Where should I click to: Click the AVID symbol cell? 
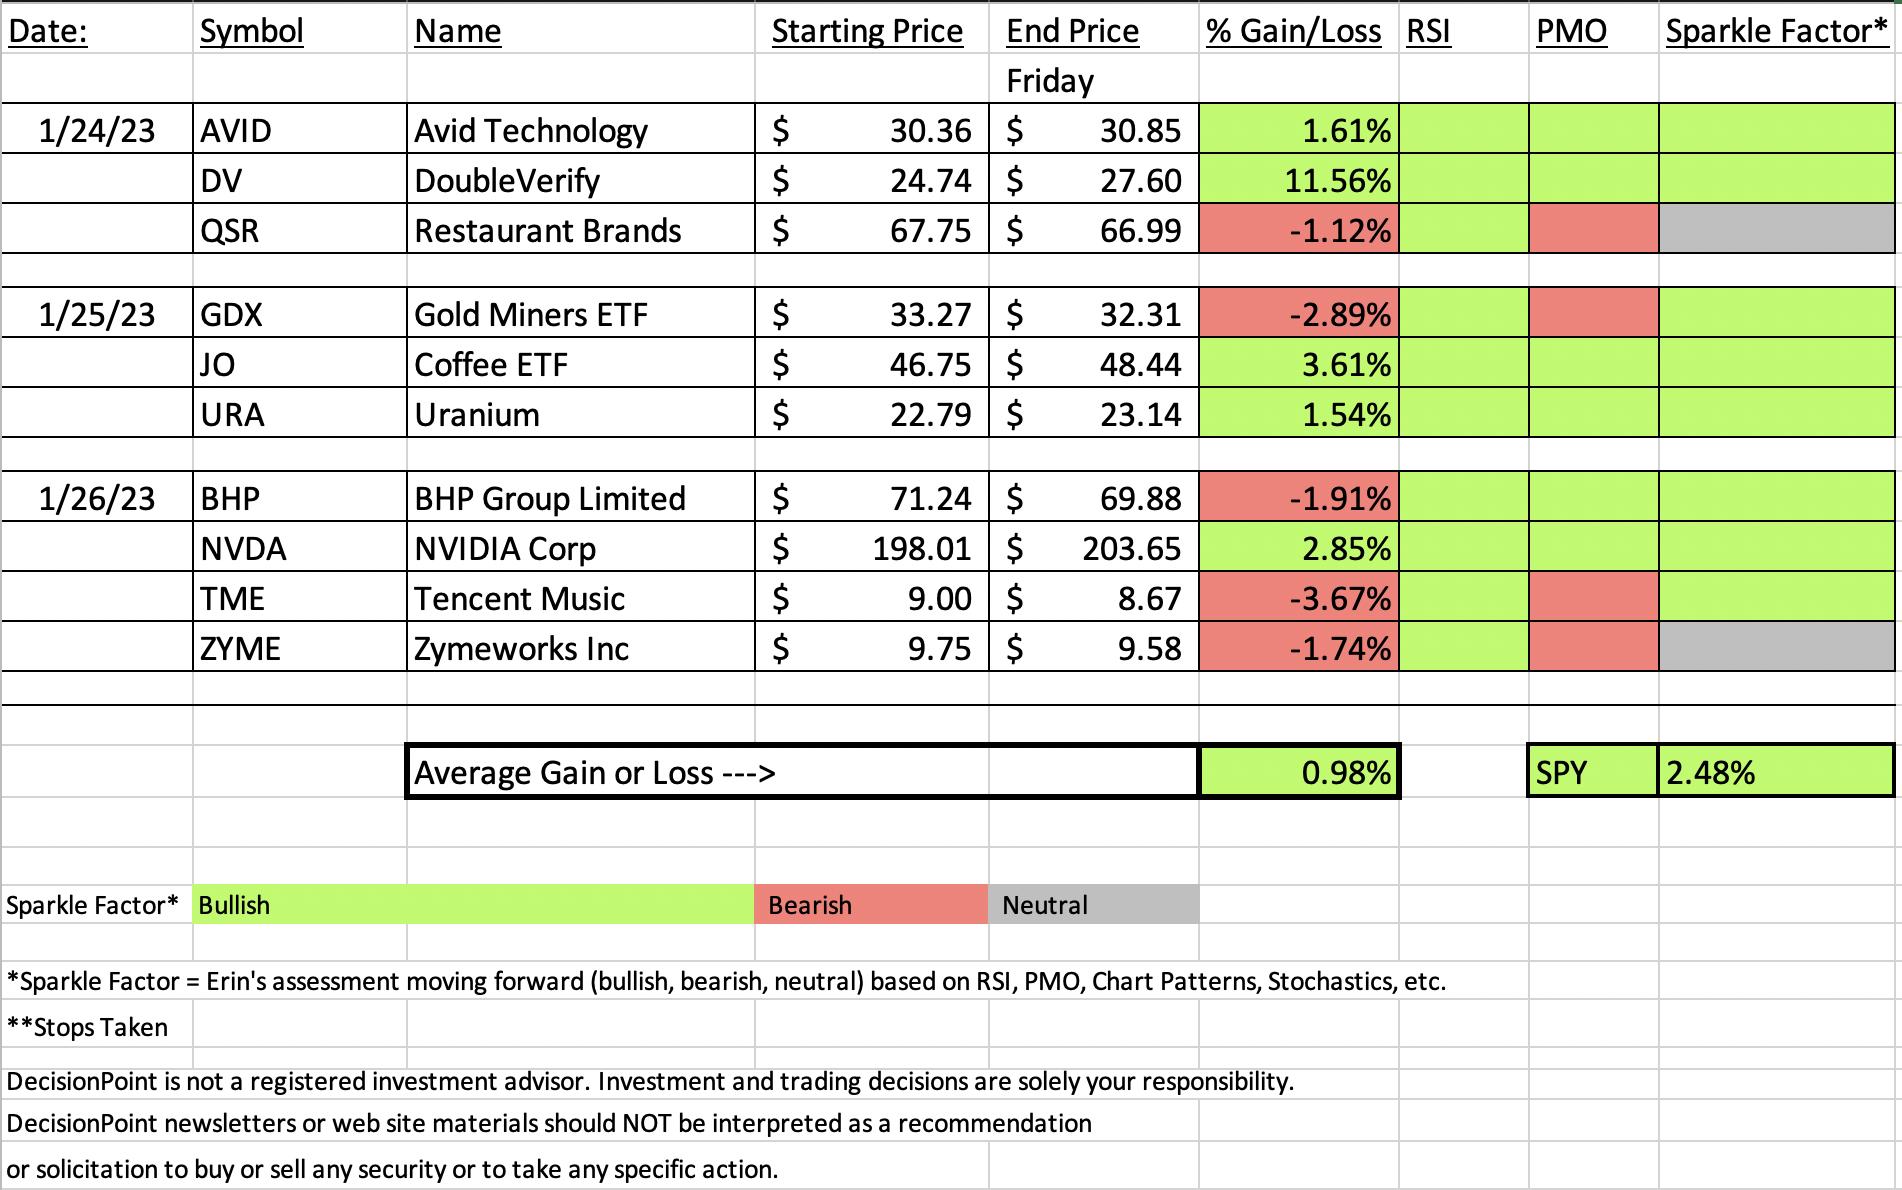point(299,130)
